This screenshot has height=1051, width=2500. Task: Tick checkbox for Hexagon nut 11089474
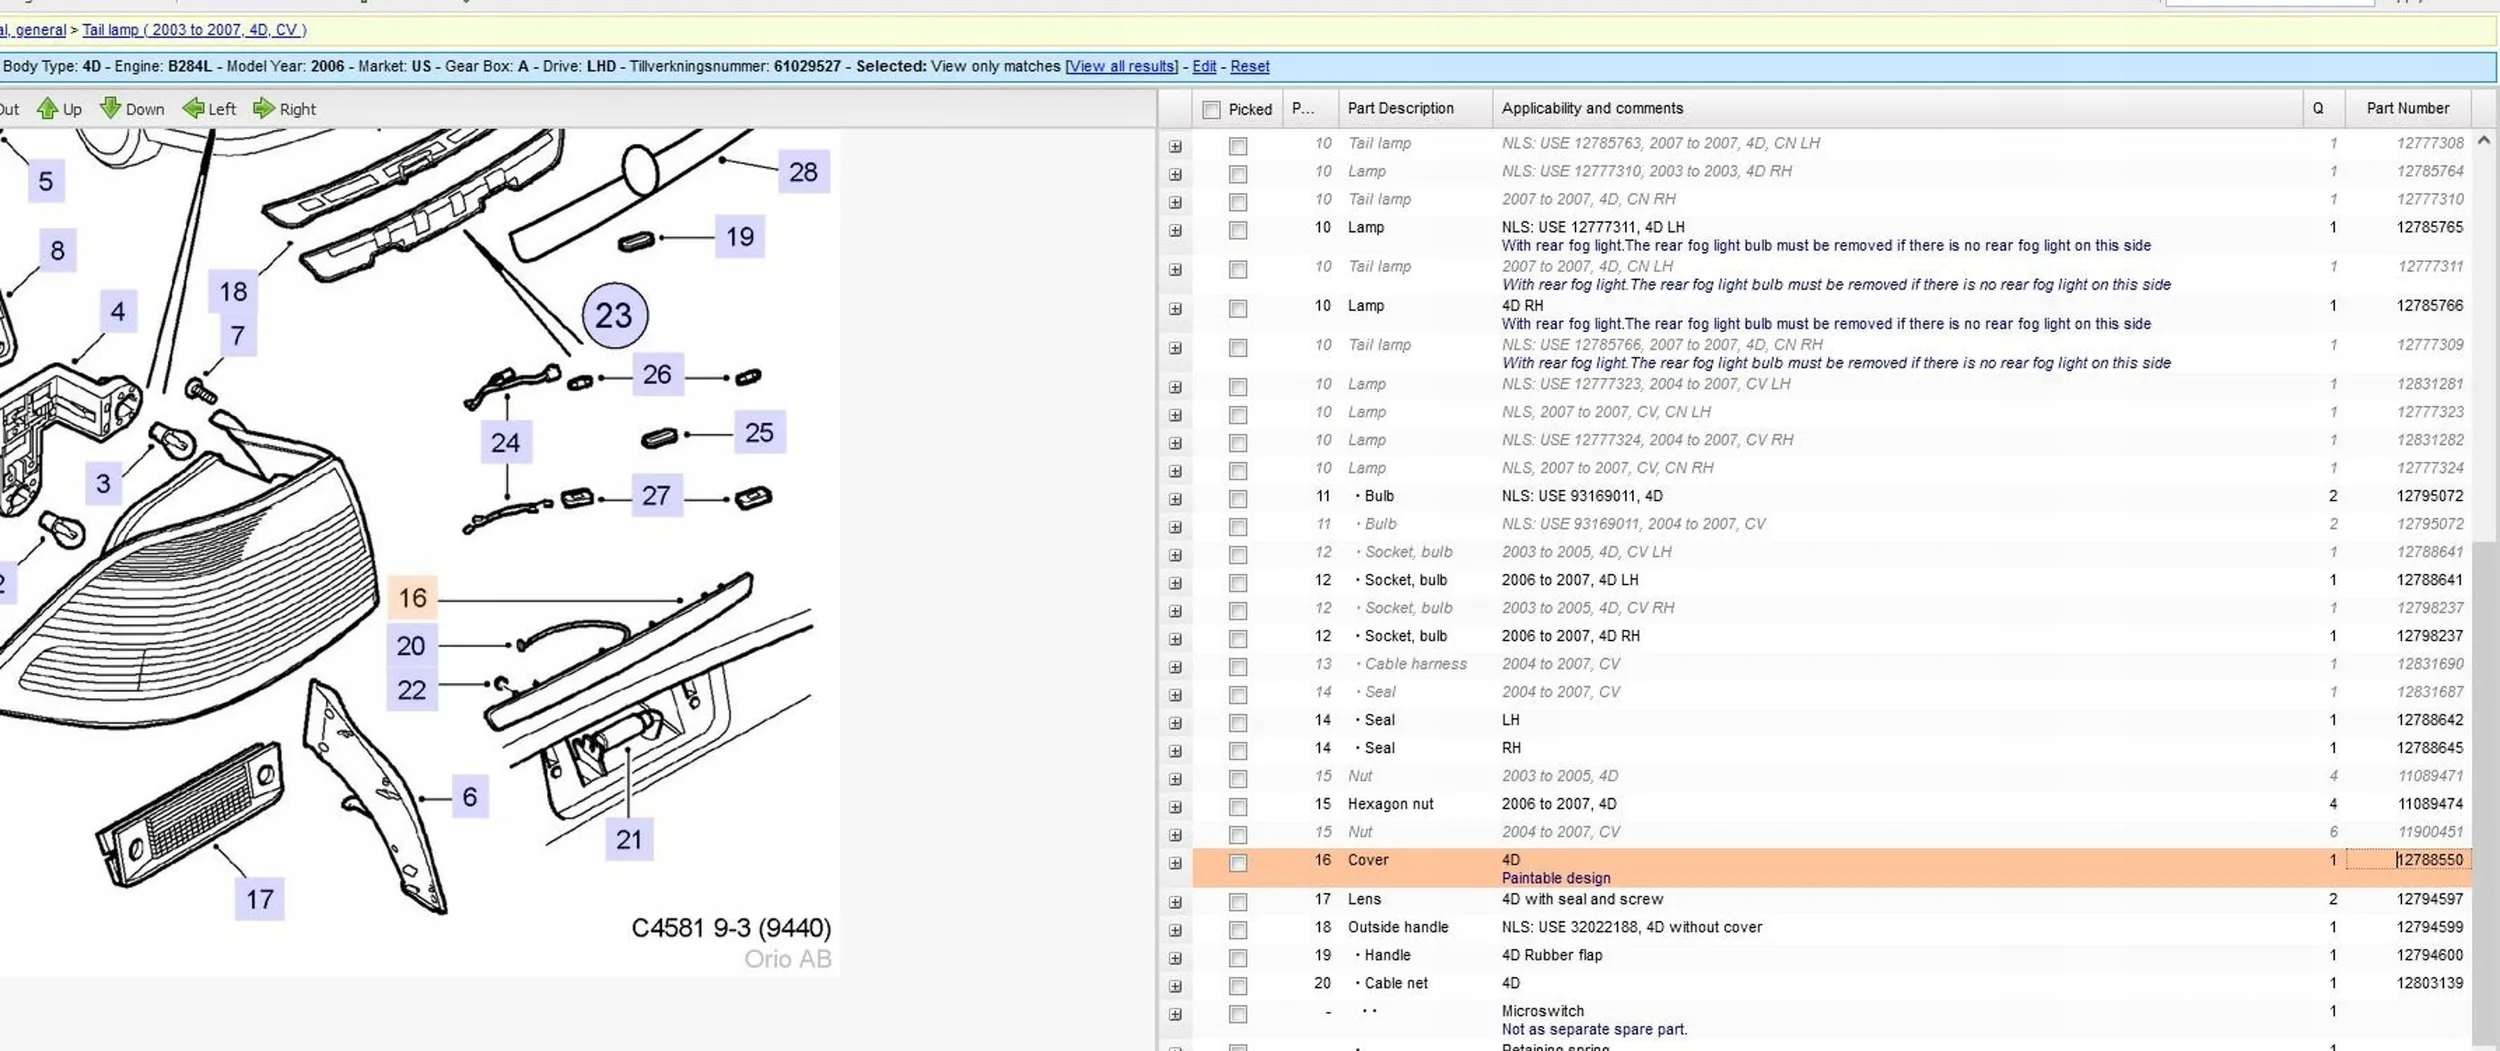click(x=1238, y=806)
